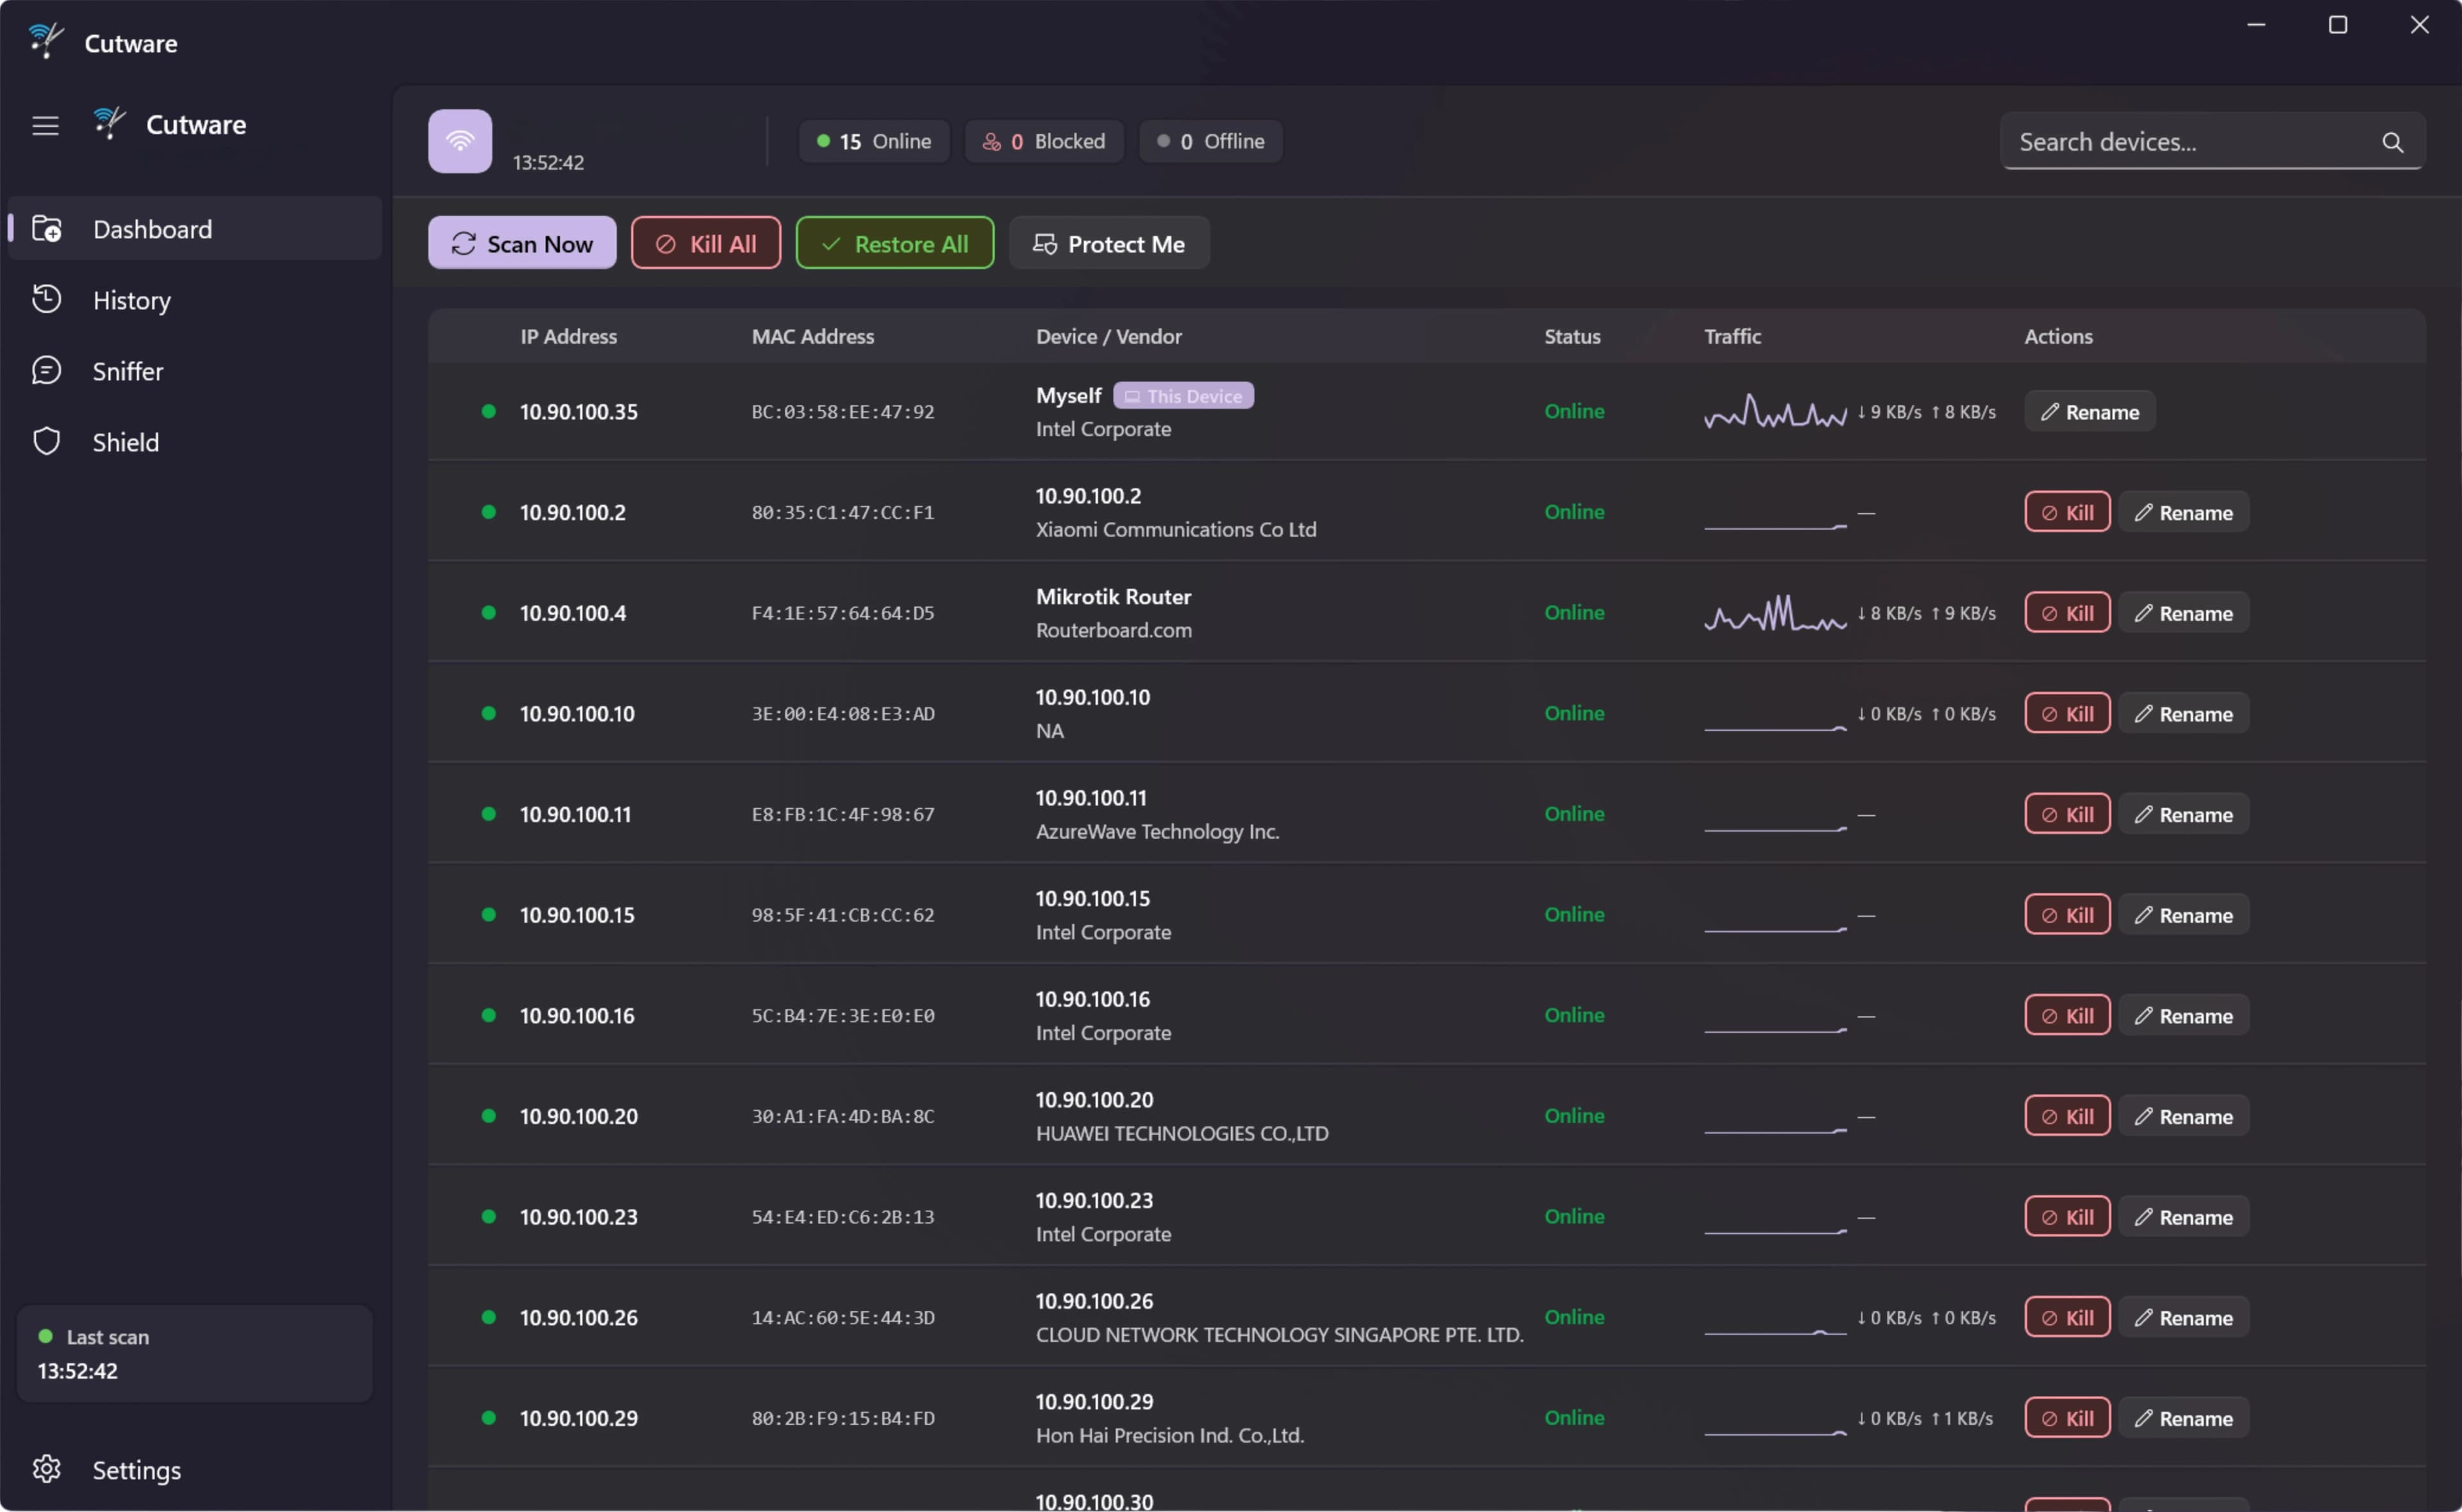Rename device 10.90.100.20
This screenshot has width=2462, height=1512.
2184,1116
